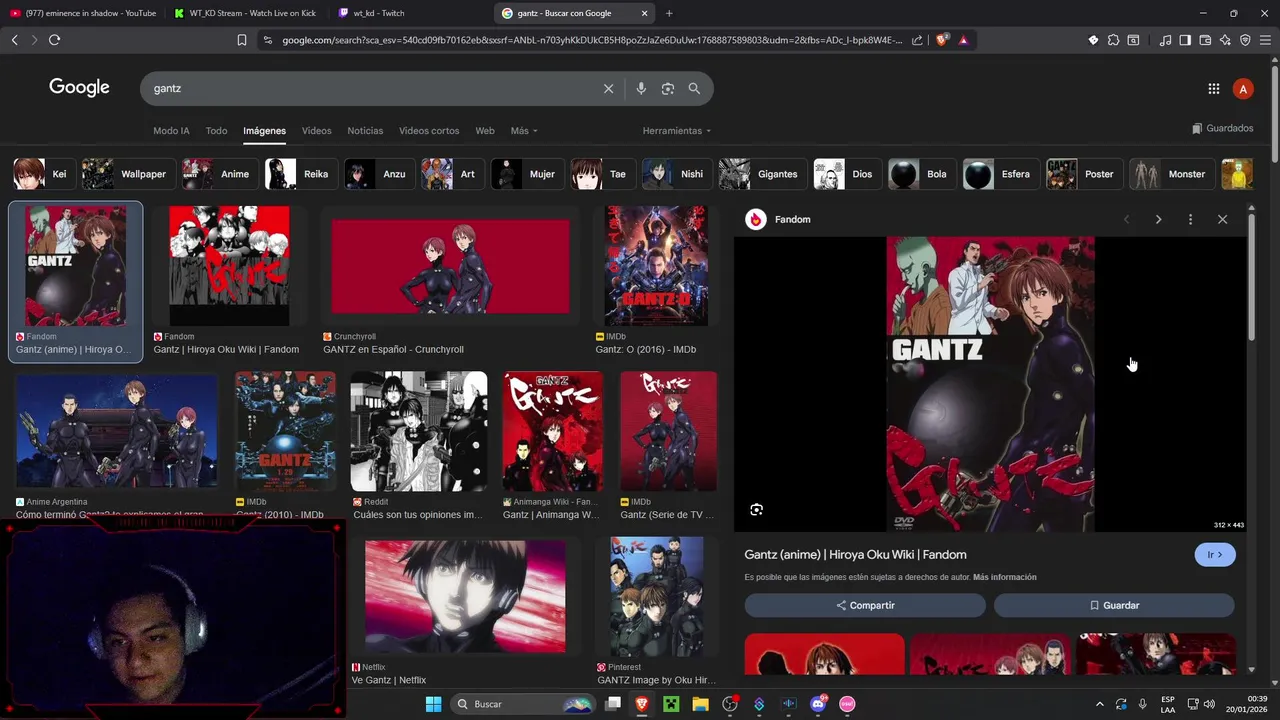This screenshot has height=720, width=1280.
Task: Close the image preview panel
Action: coord(1222,219)
